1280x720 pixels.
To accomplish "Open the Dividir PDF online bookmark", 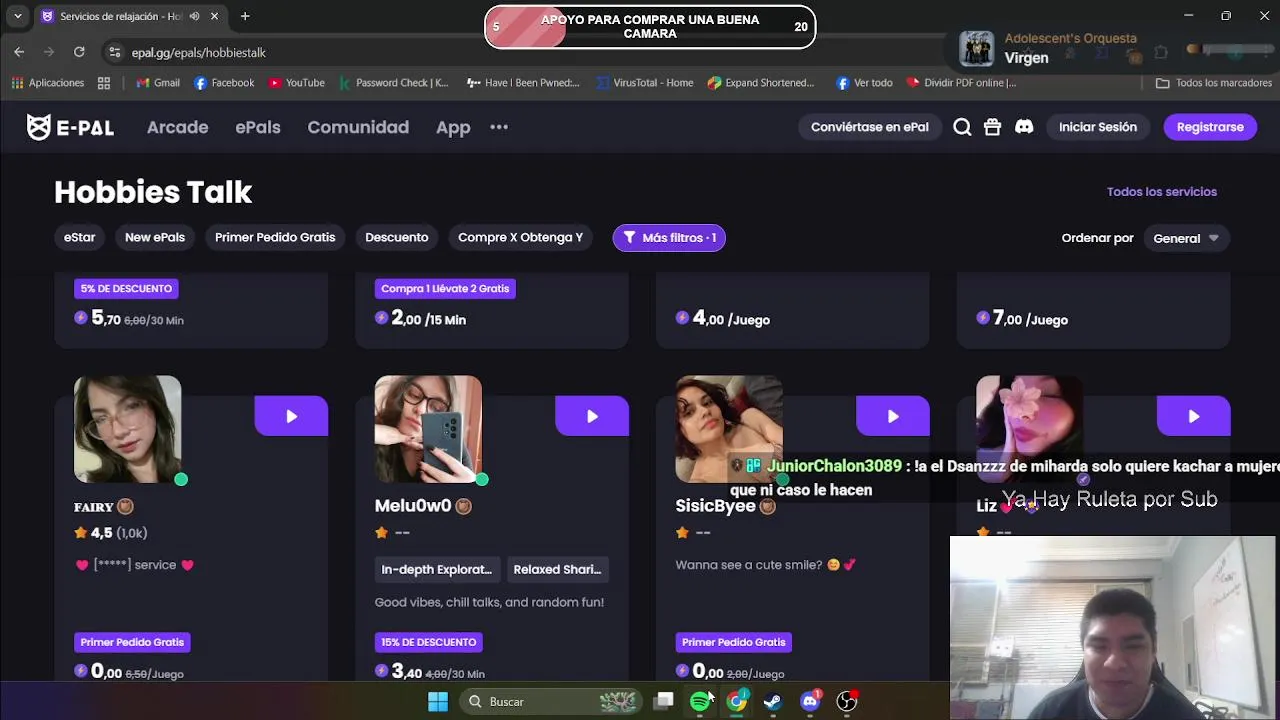I will 961,83.
